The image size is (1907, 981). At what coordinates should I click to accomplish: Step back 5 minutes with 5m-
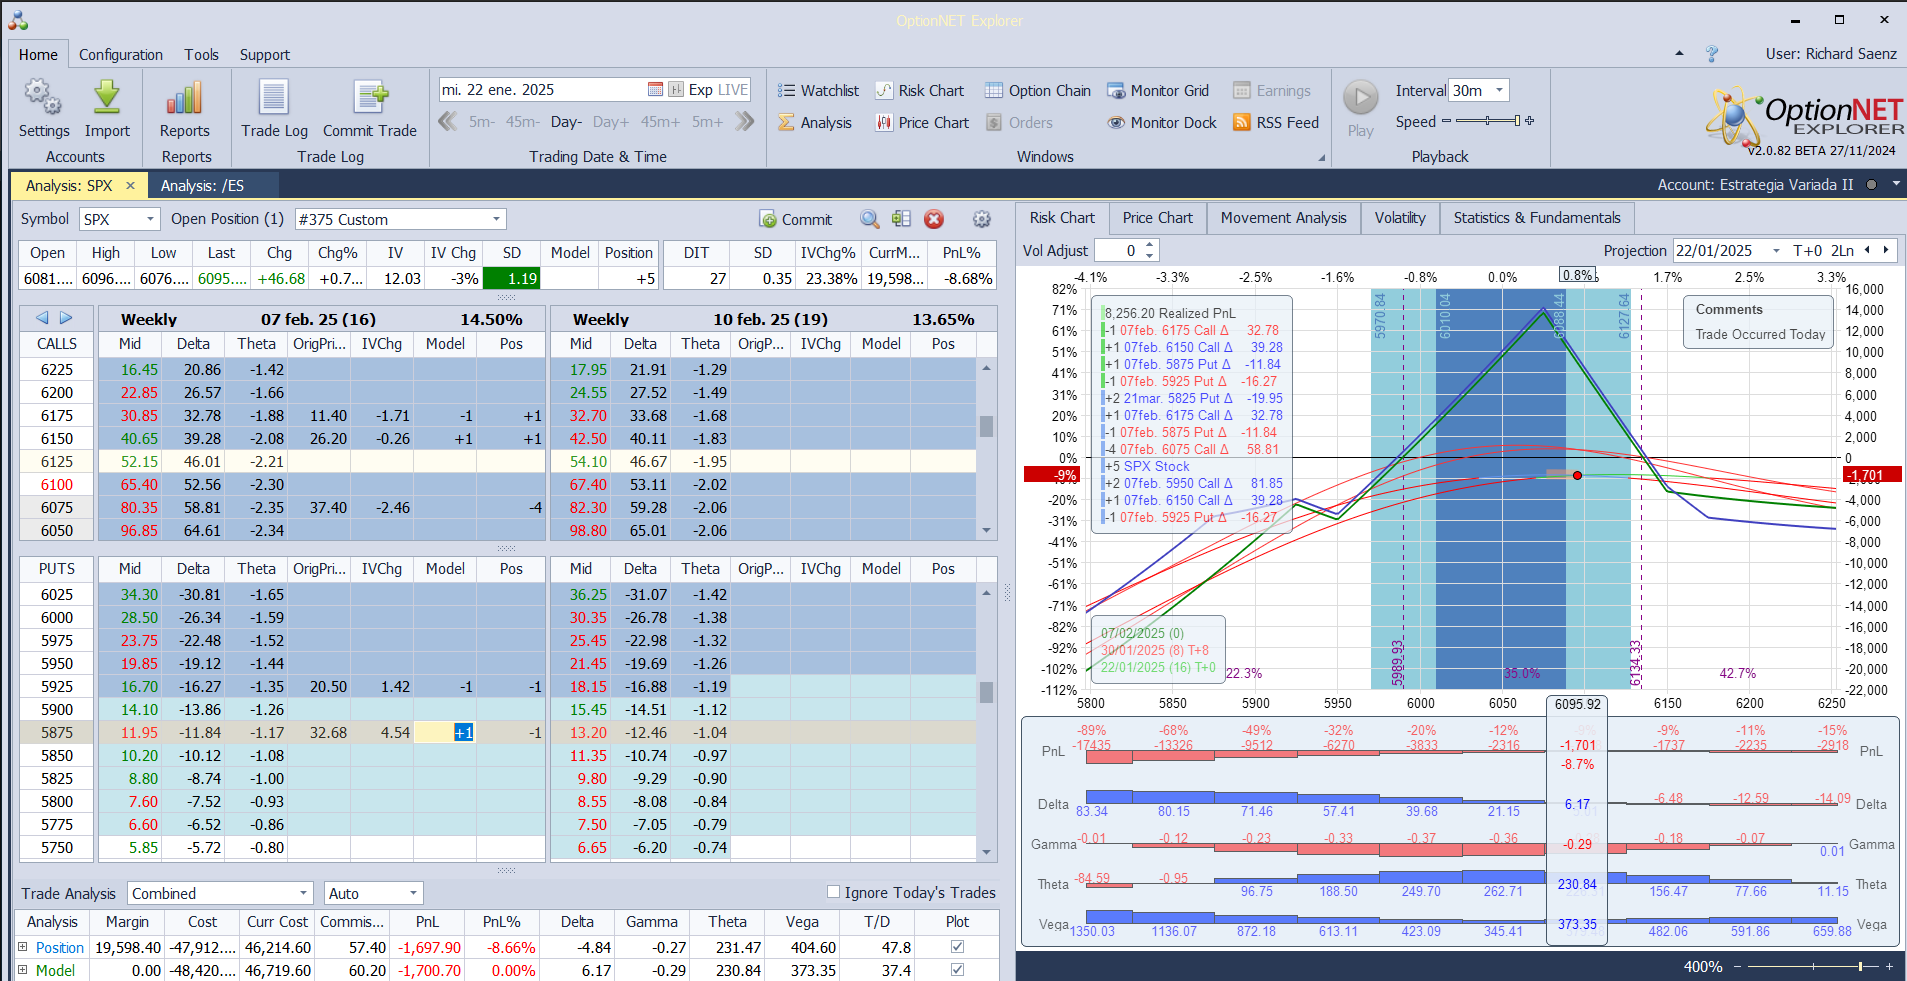[x=481, y=122]
